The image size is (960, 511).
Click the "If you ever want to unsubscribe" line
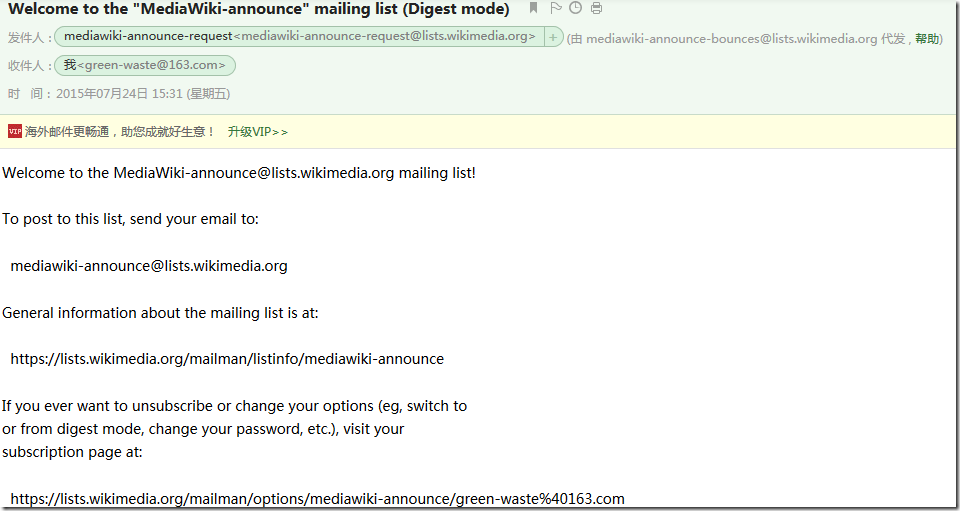pos(234,406)
